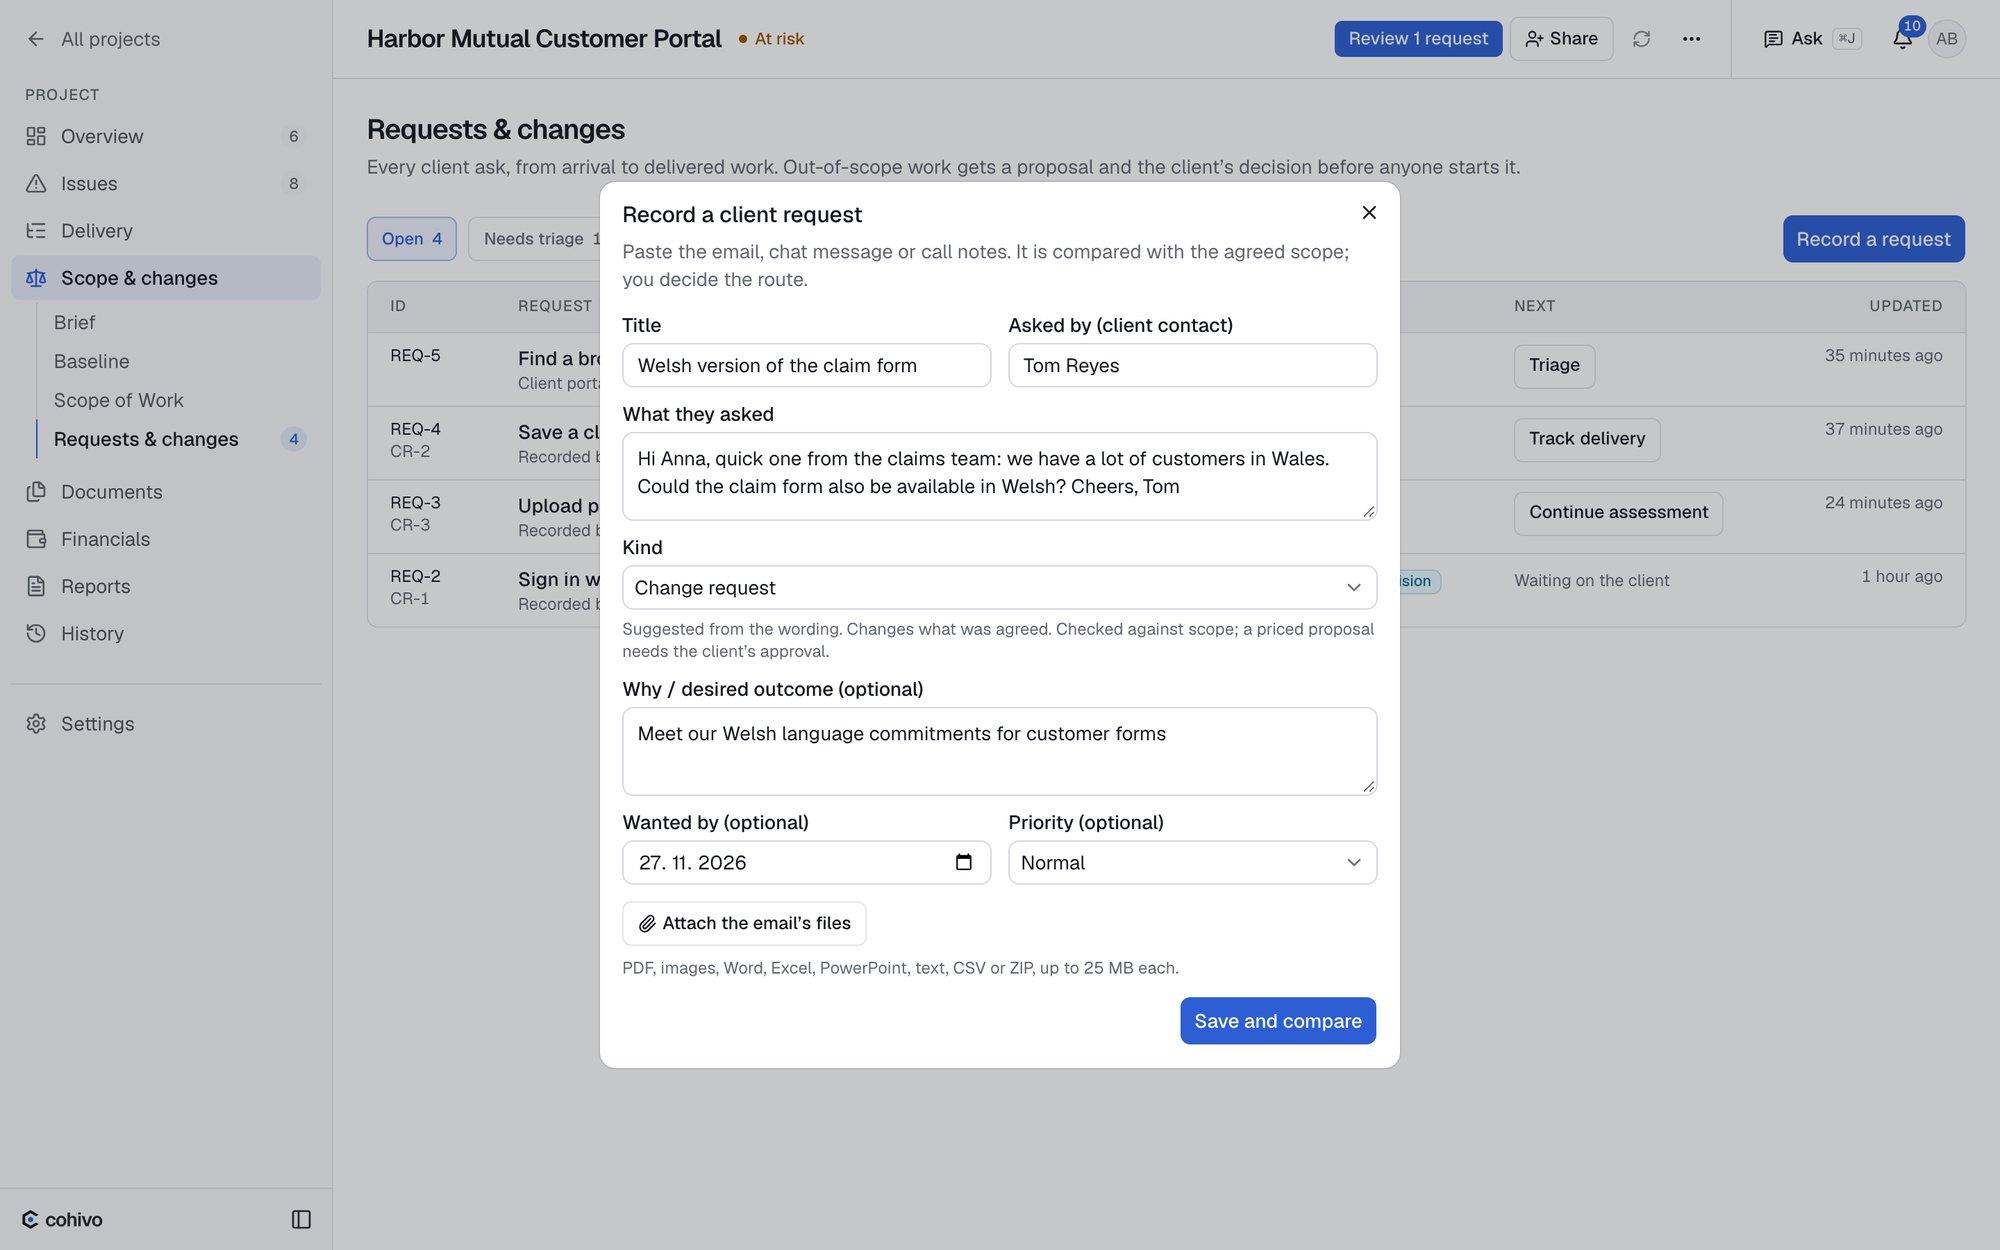Screen dimensions: 2000x1250
Task: Click Triage for REQ-5
Action: [1554, 365]
